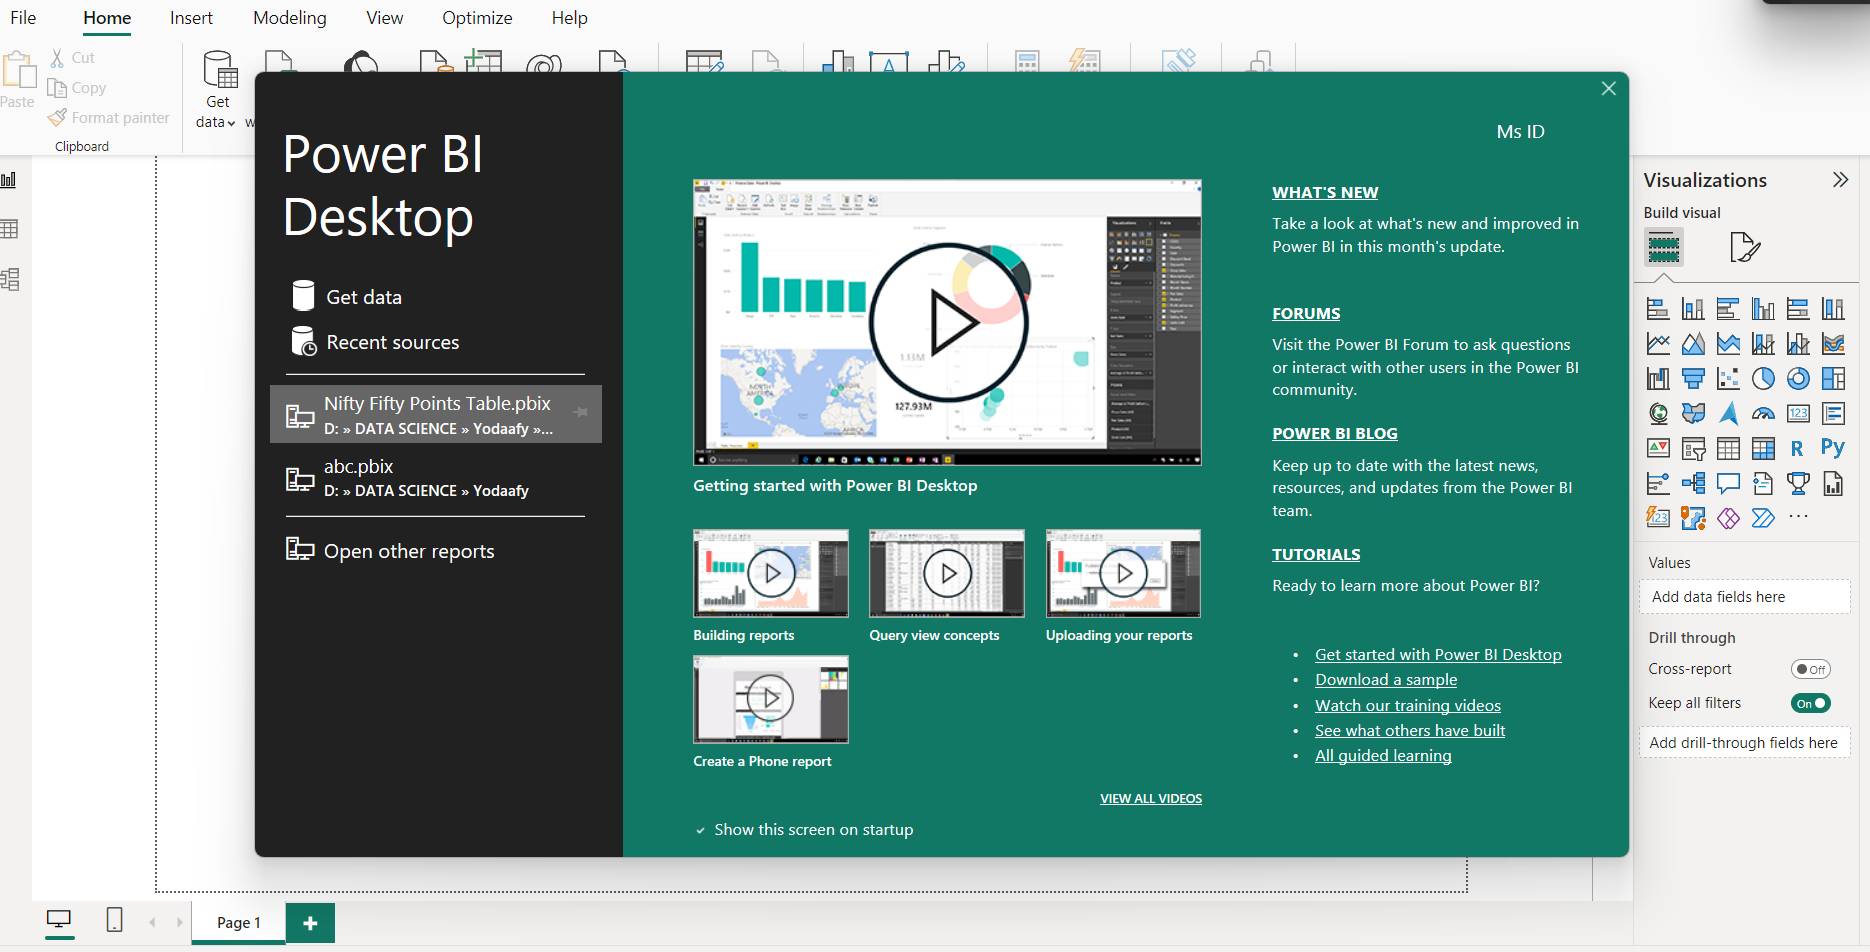Uncheck Show this screen on startup
This screenshot has width=1870, height=952.
point(701,830)
